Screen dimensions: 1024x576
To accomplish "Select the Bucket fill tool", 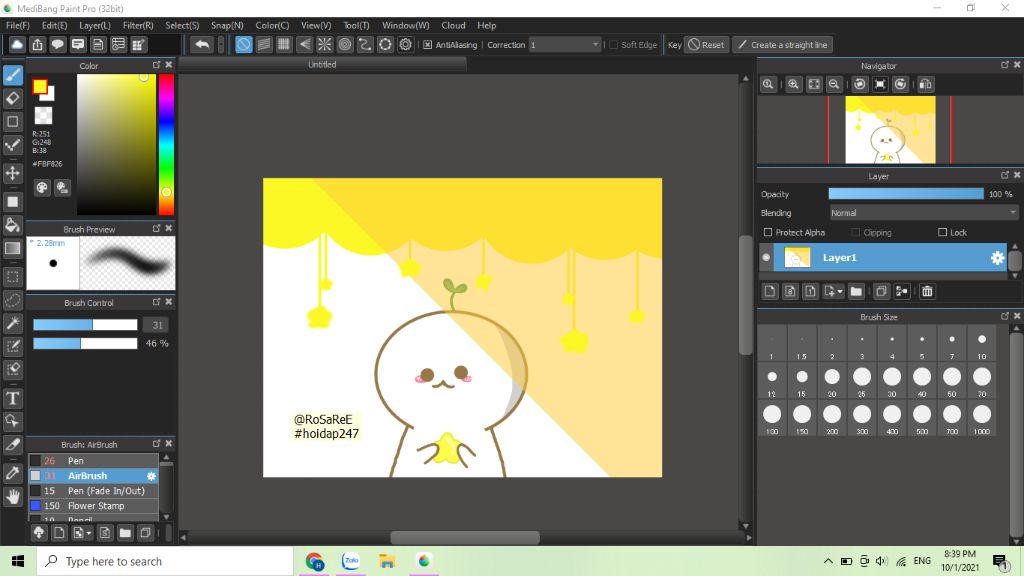I will 12,225.
